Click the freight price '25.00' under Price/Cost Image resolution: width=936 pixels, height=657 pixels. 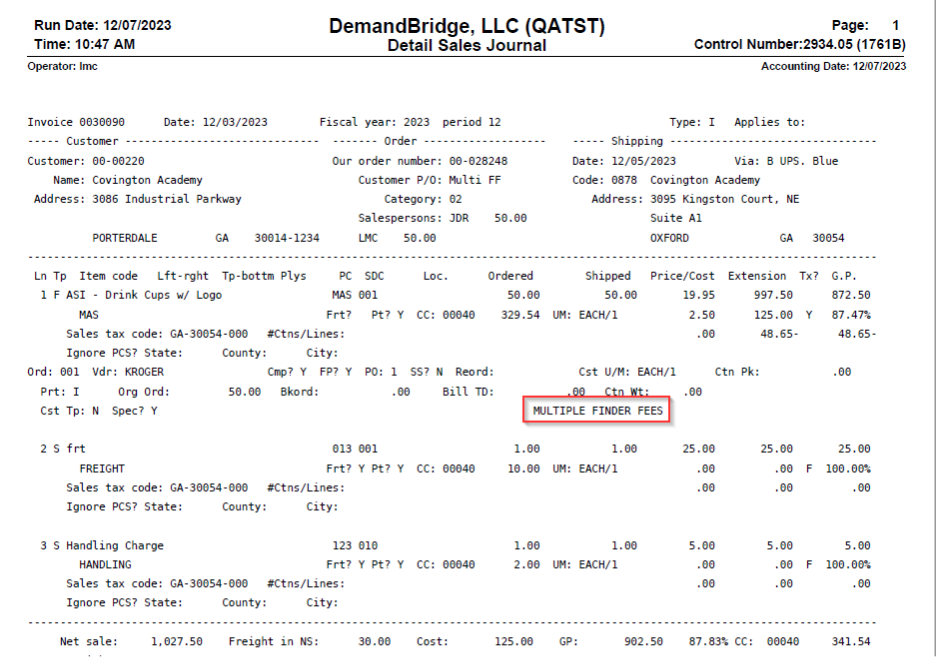pos(698,449)
